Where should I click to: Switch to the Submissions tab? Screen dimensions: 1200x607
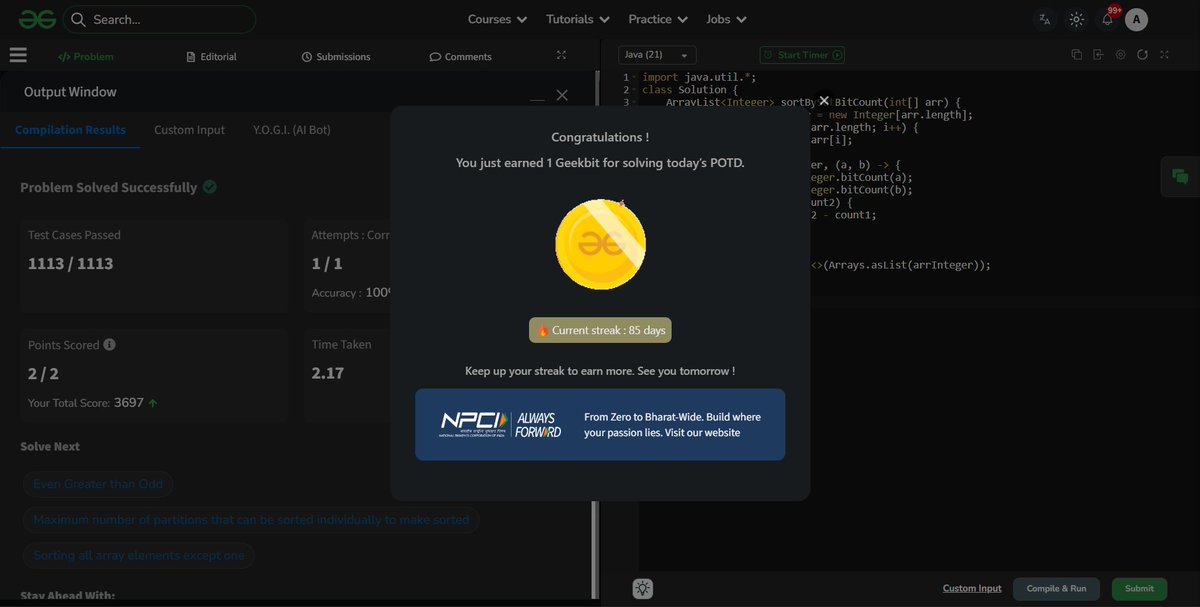coord(336,57)
